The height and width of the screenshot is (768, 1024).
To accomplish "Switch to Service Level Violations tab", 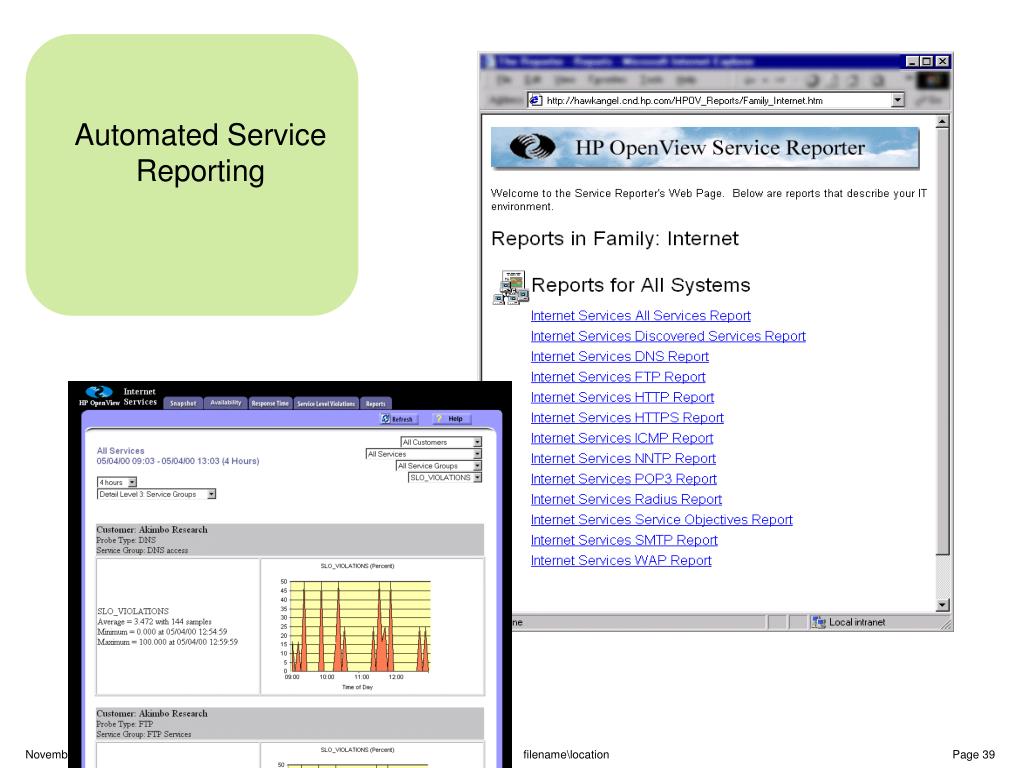I will point(326,403).
